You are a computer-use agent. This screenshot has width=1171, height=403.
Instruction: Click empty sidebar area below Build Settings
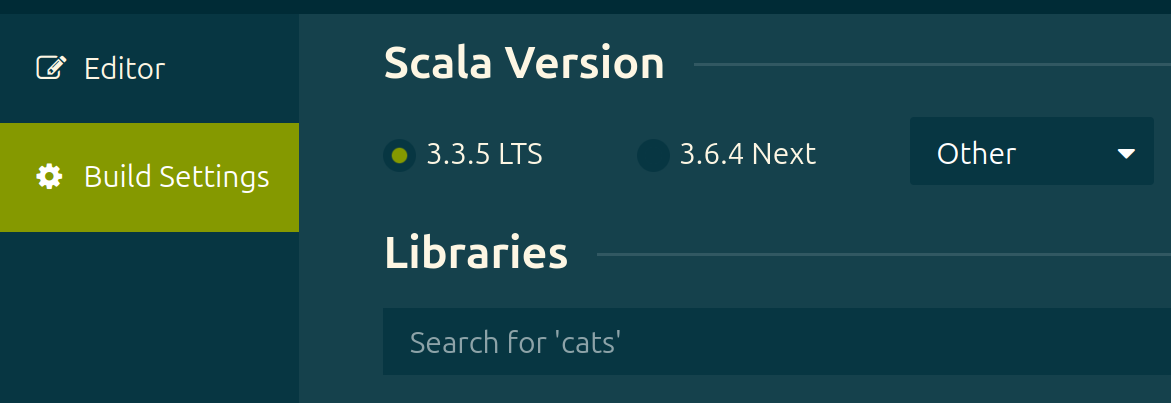pos(149,317)
